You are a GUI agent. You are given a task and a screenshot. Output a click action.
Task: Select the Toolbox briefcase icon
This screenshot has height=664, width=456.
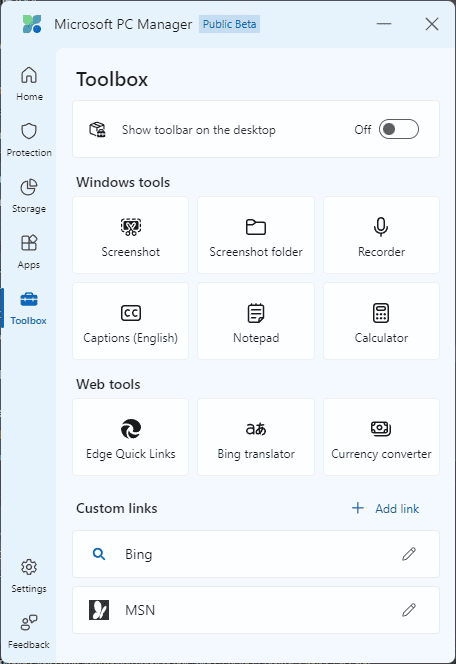[x=29, y=299]
